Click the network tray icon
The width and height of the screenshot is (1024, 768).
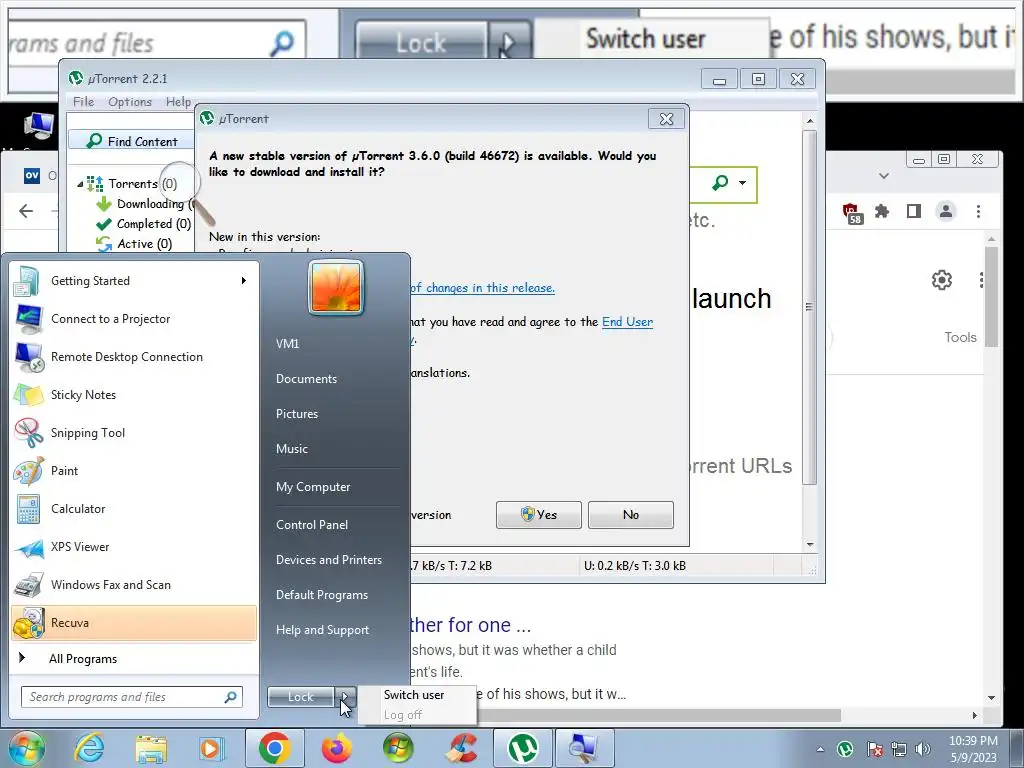(899, 748)
